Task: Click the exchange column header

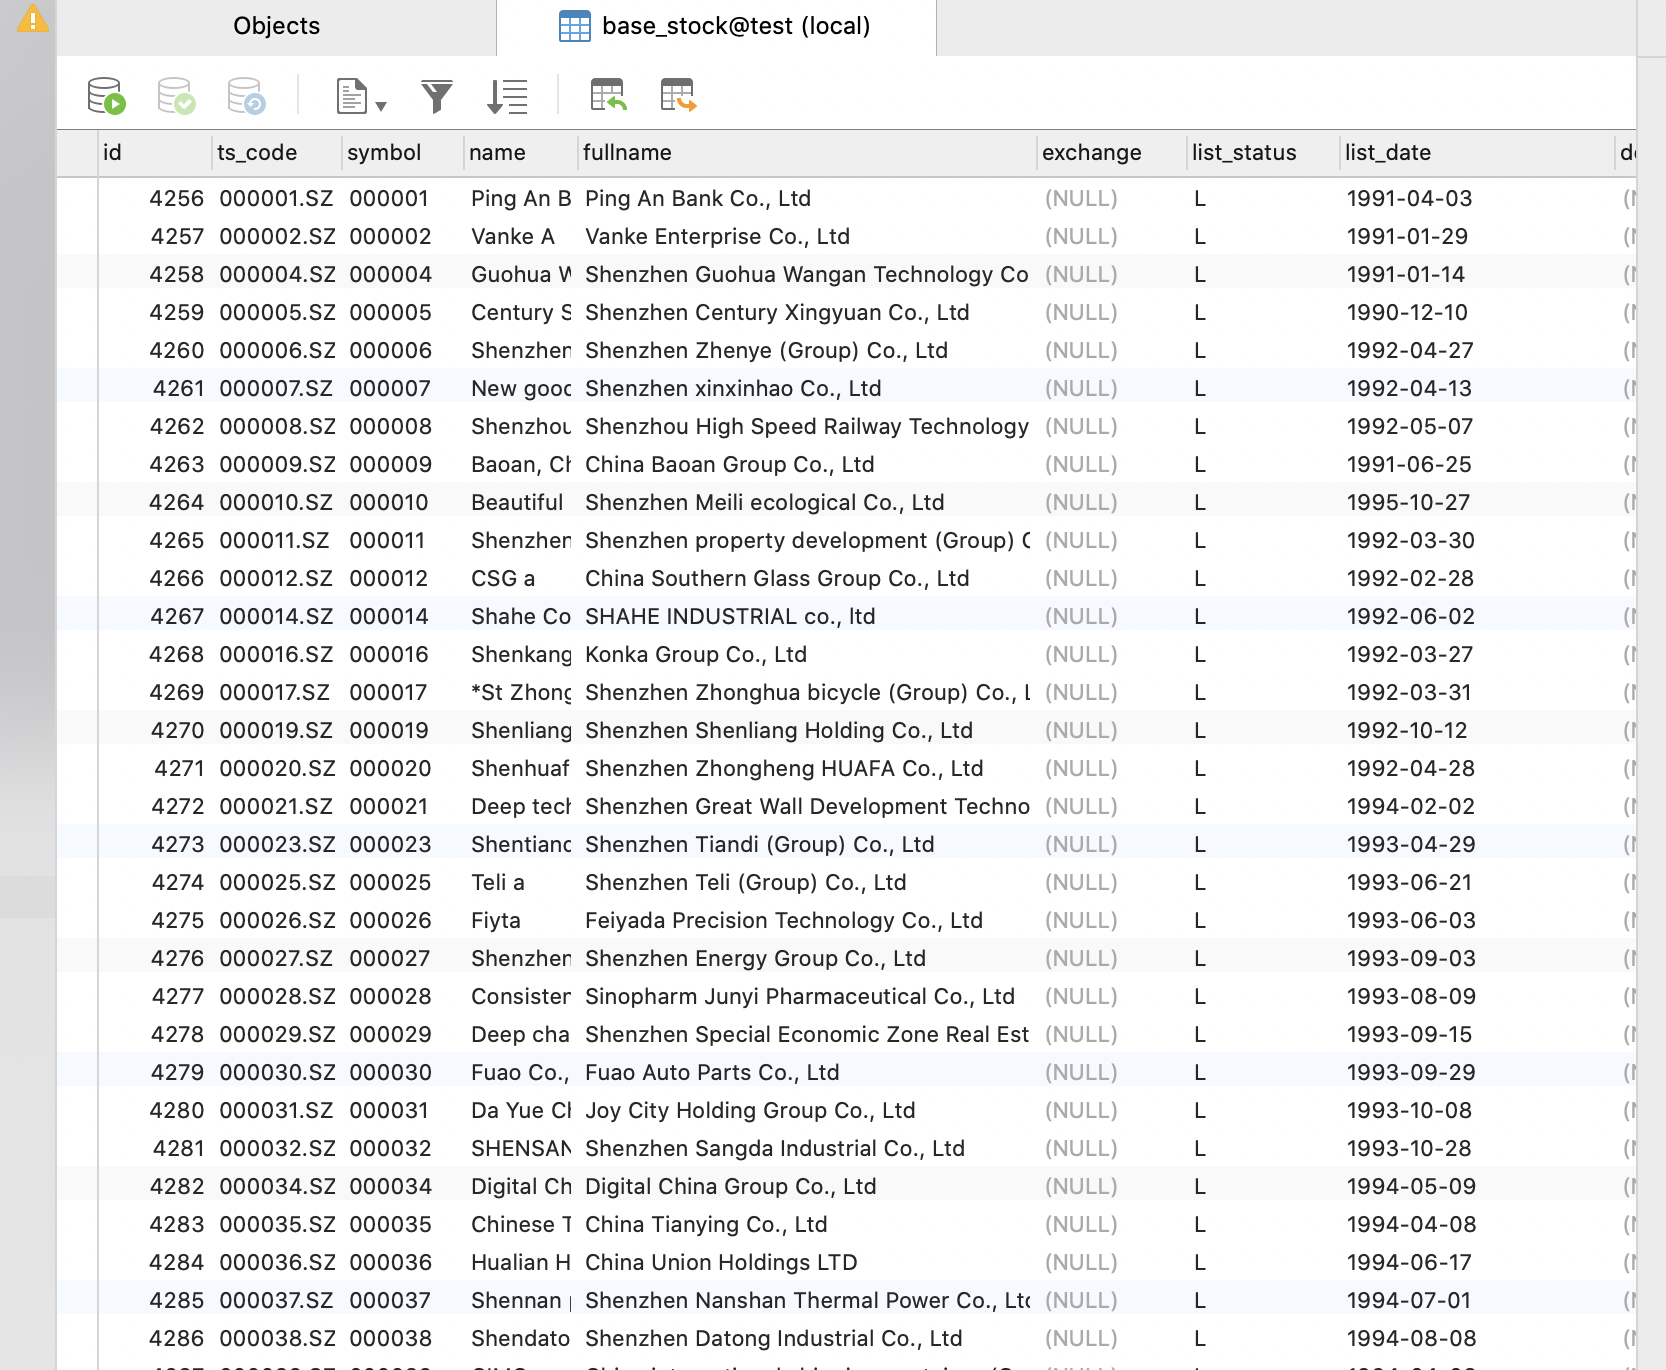Action: coord(1112,153)
